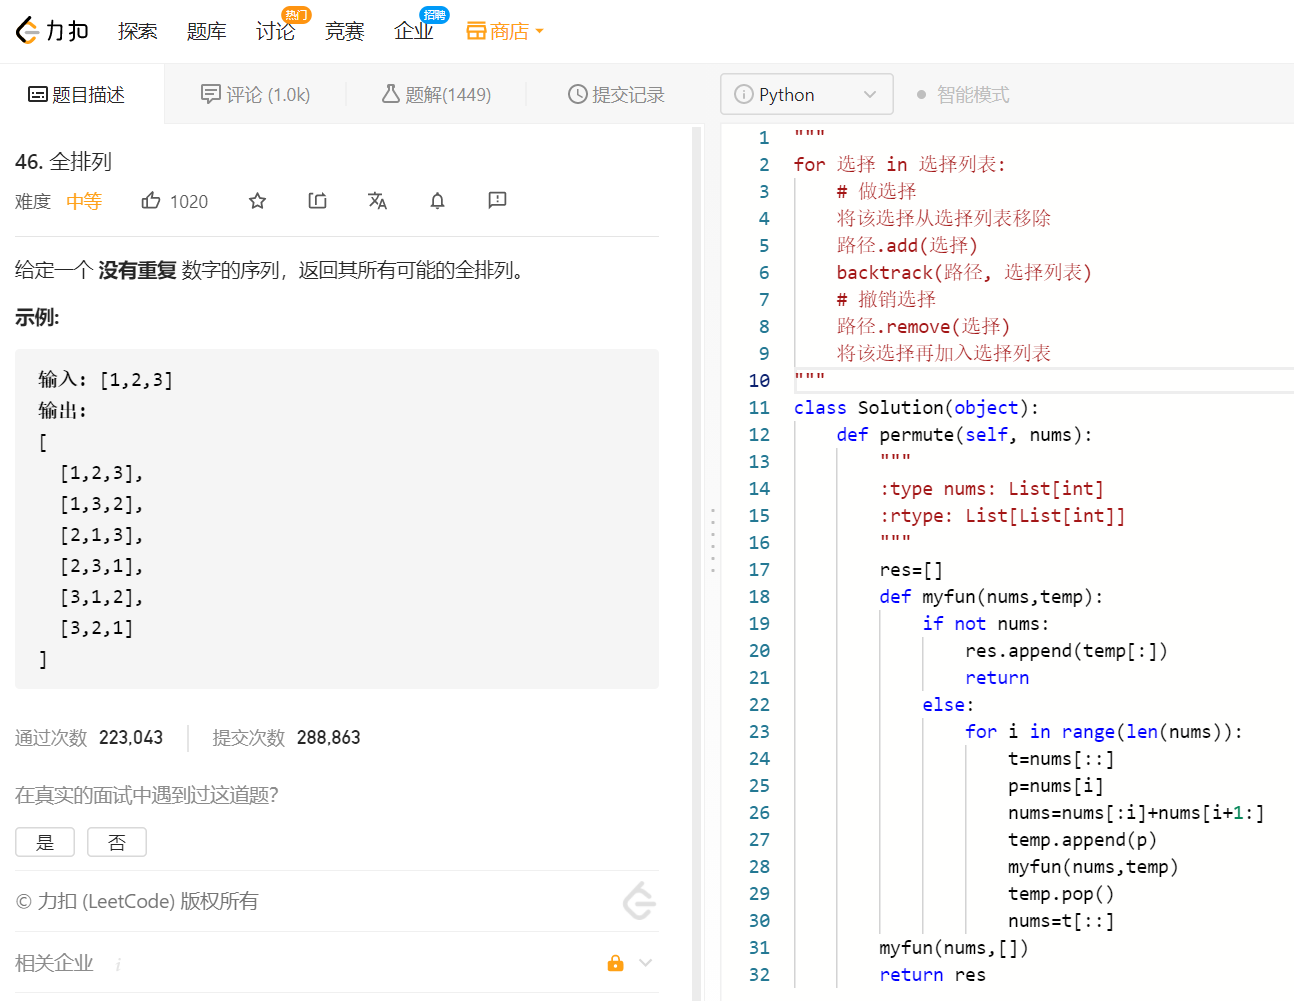1294x1001 pixels.
Task: Open the 竞赛 contest link
Action: pyautogui.click(x=344, y=31)
